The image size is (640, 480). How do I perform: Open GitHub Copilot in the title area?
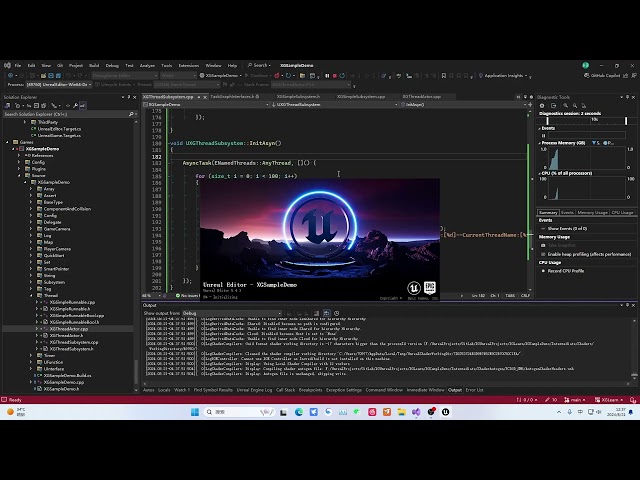coord(602,76)
